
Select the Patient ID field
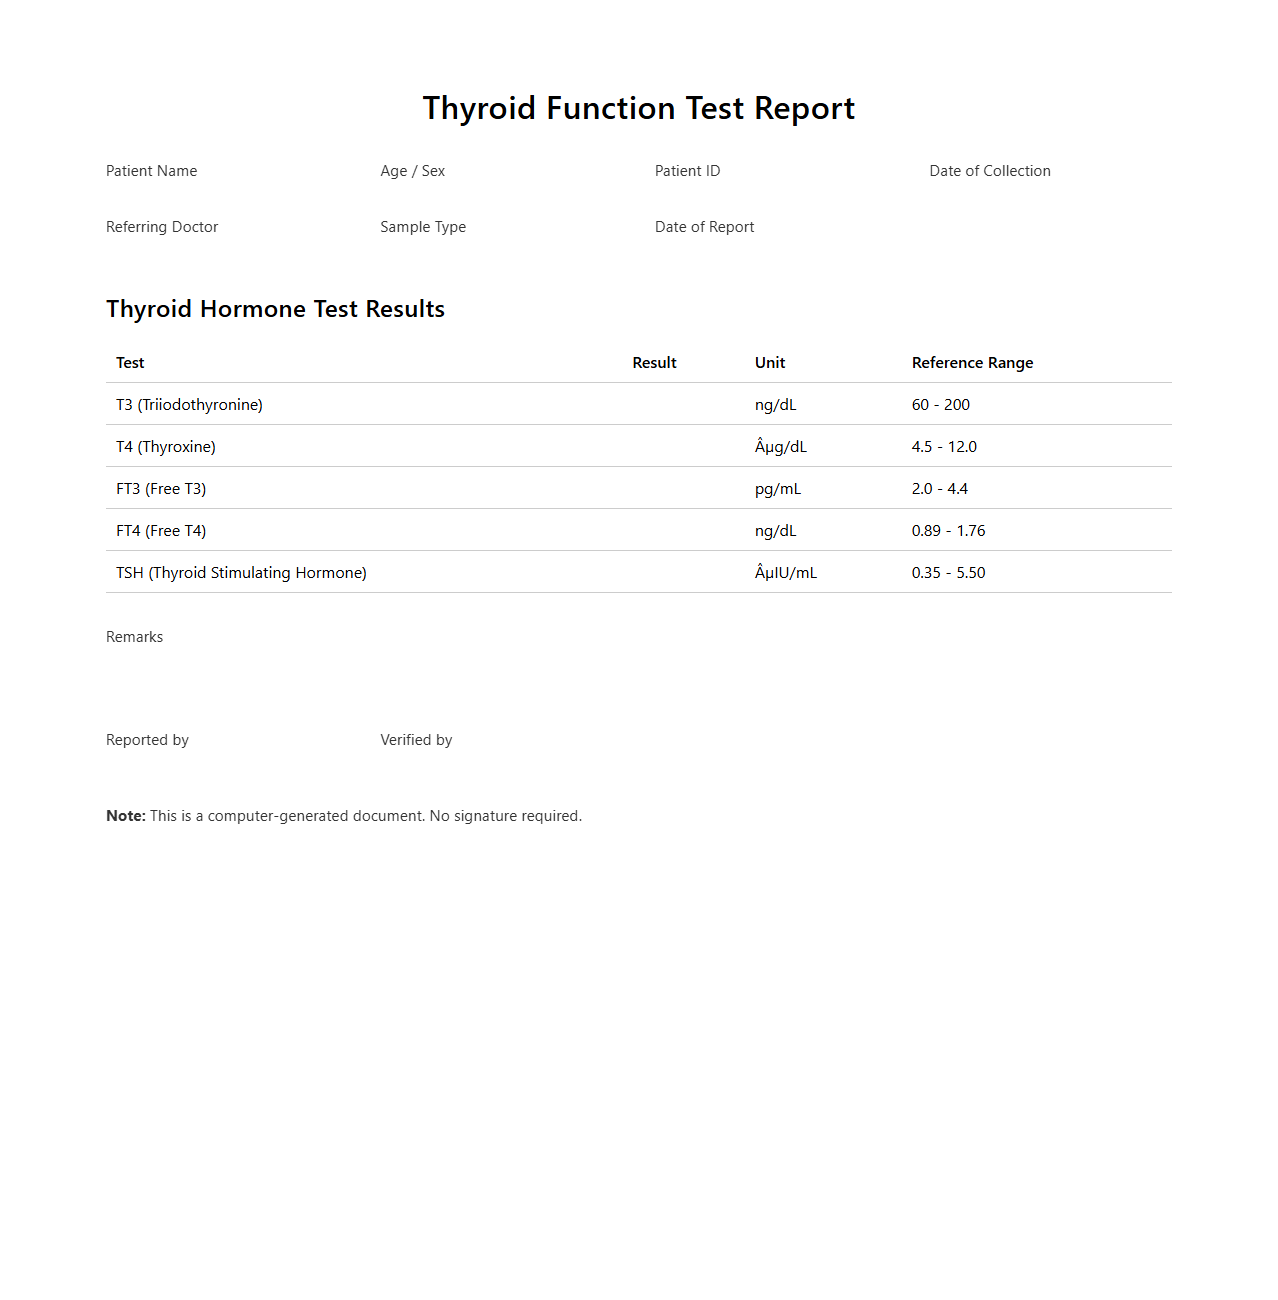pyautogui.click(x=687, y=171)
